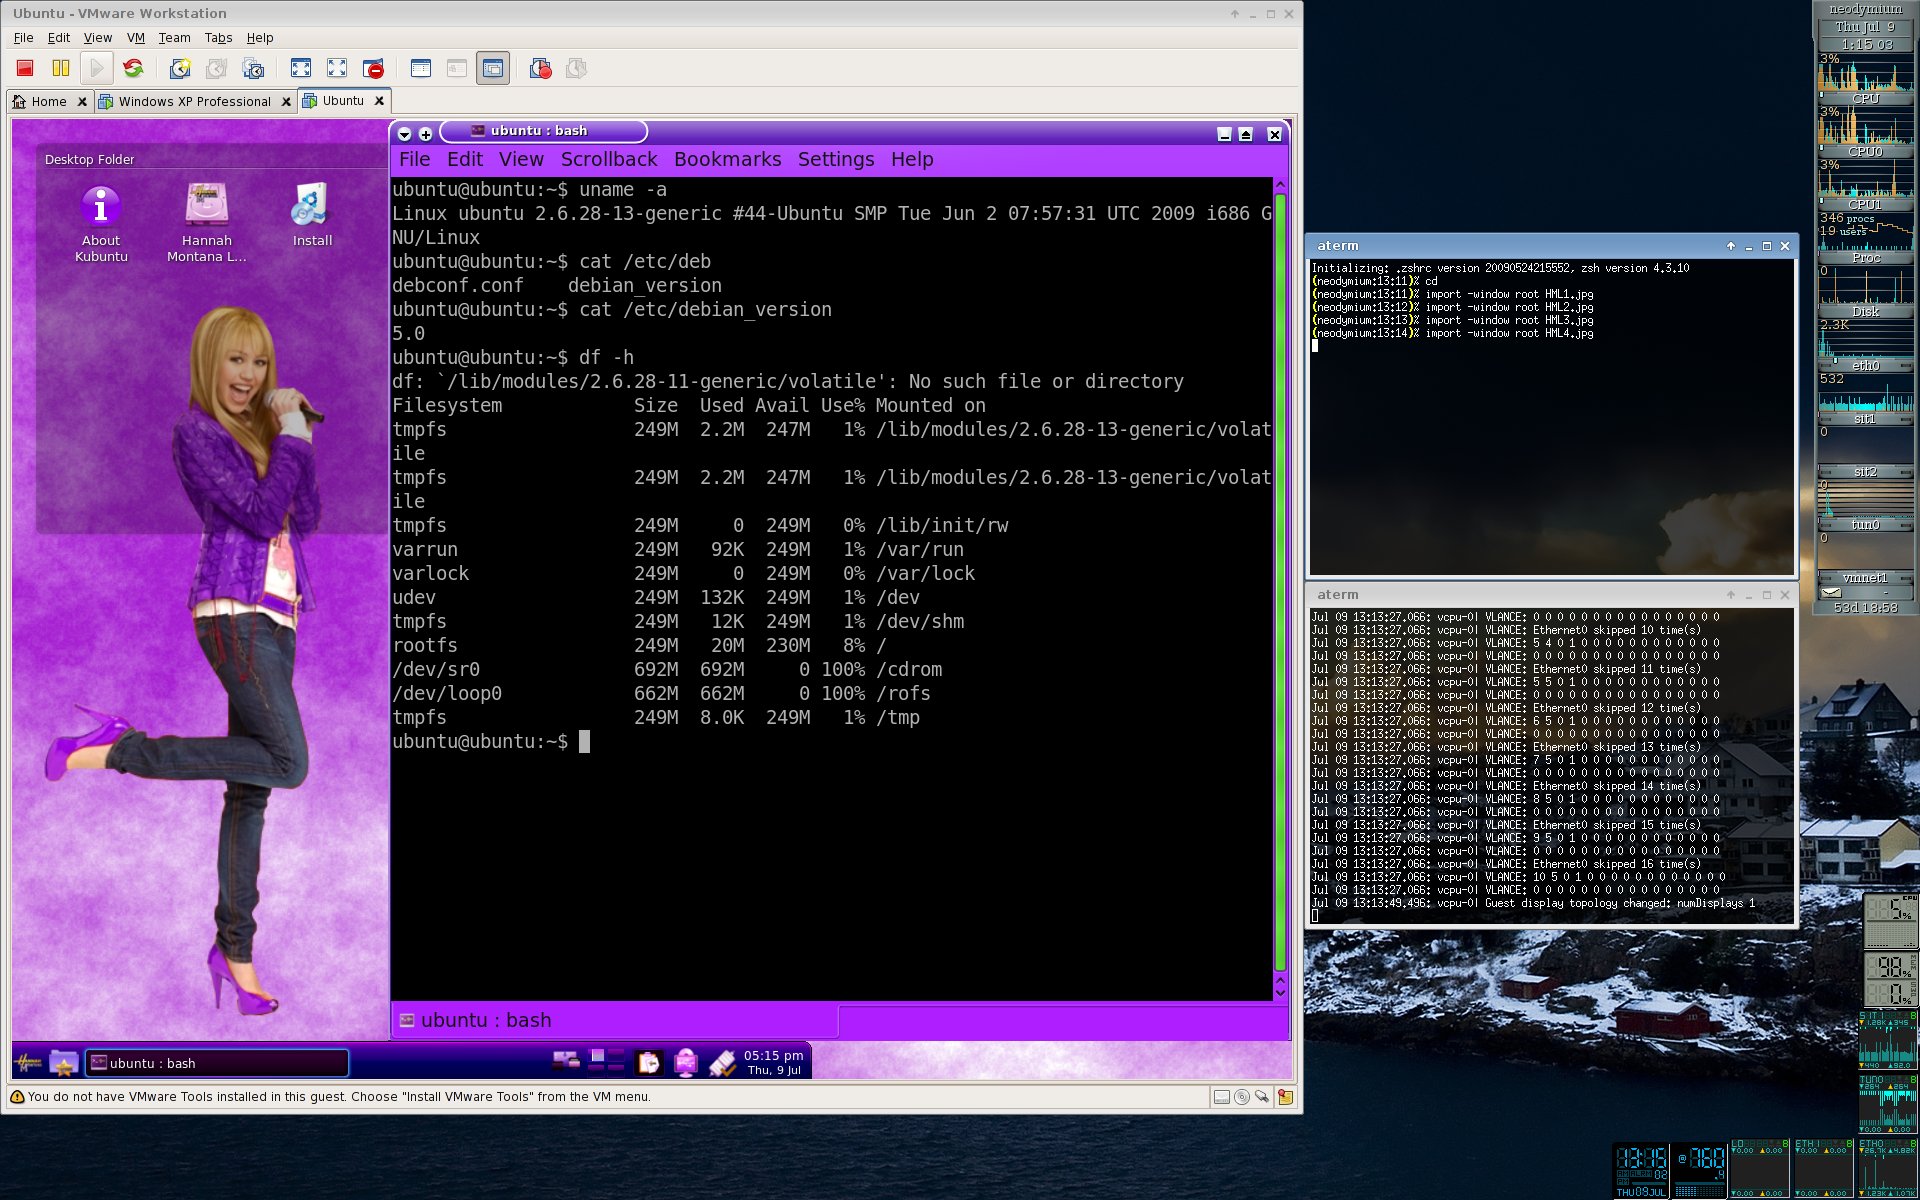The height and width of the screenshot is (1200, 1920).
Task: Open the About Kubuntu desktop icon
Action: click(101, 223)
